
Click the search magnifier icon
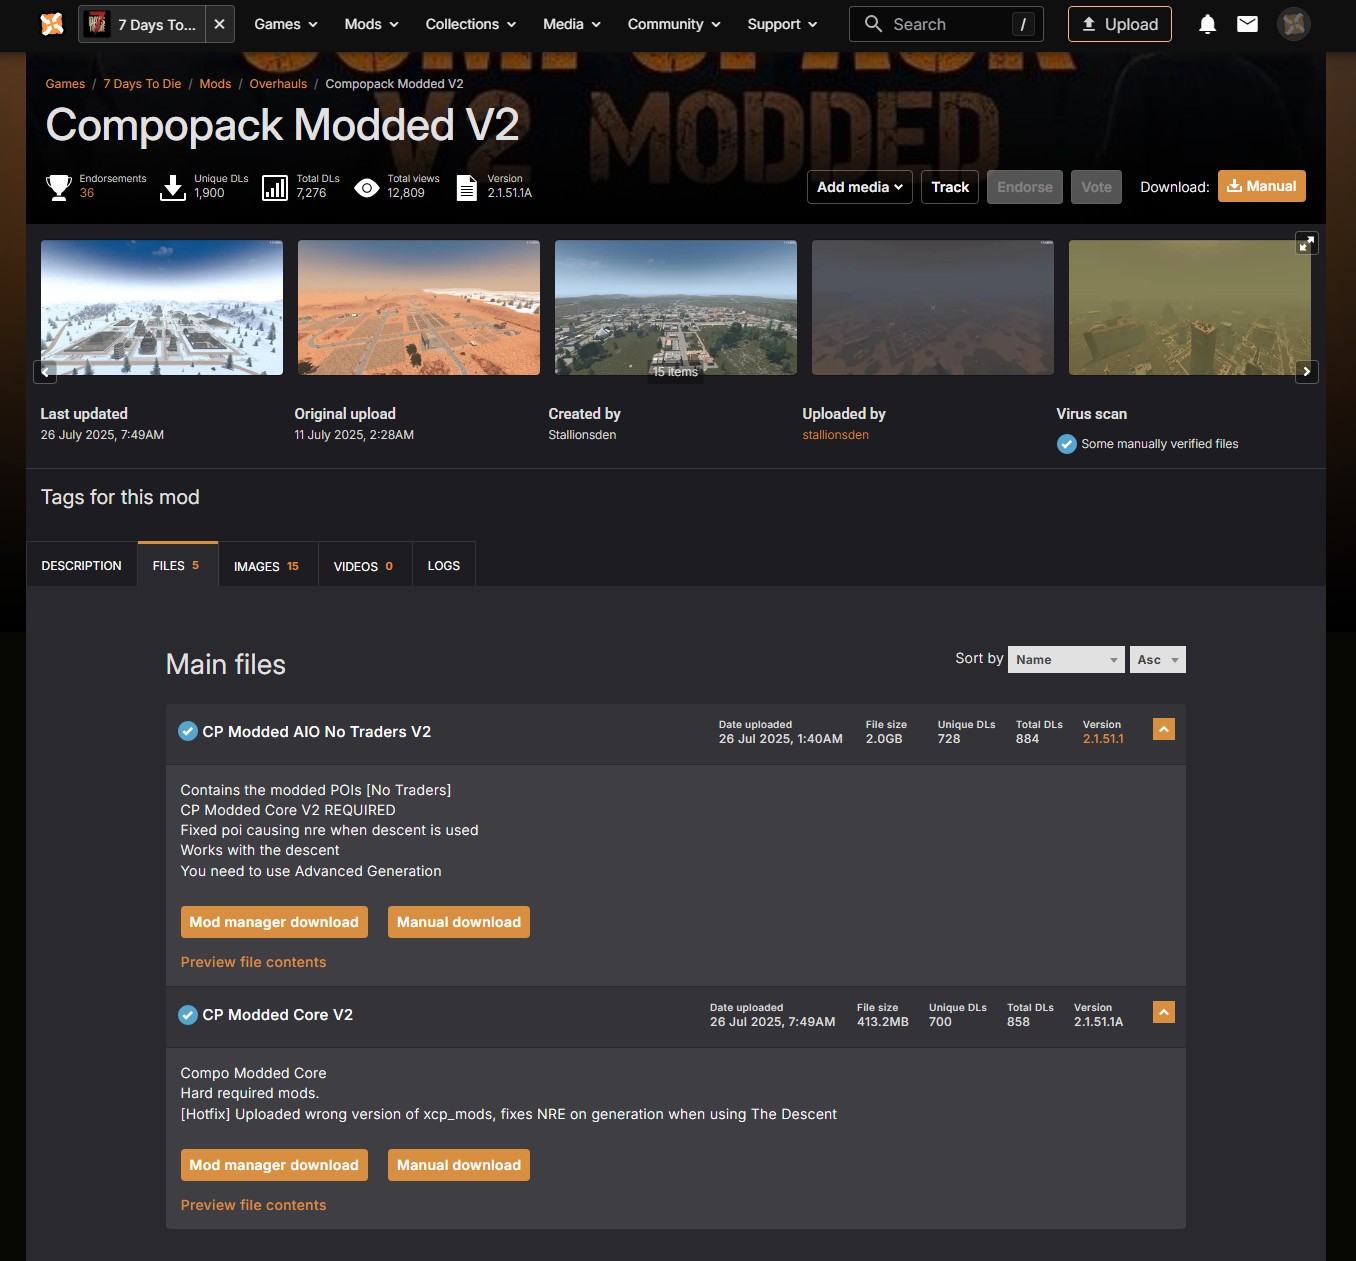point(873,24)
